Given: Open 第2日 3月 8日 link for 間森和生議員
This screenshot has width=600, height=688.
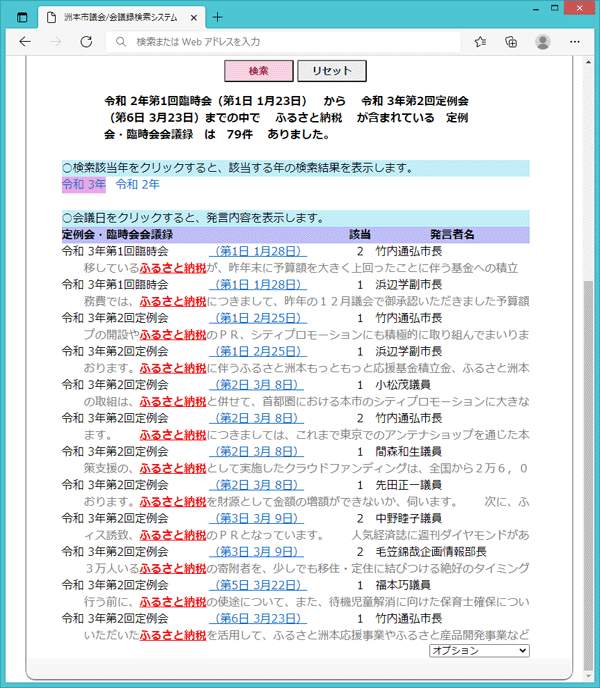Looking at the screenshot, I should coord(256,452).
